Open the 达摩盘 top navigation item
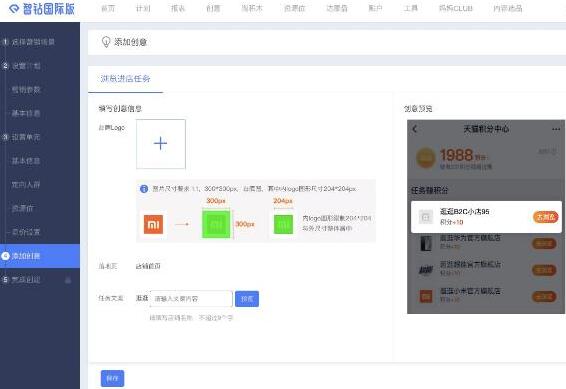 (x=337, y=8)
